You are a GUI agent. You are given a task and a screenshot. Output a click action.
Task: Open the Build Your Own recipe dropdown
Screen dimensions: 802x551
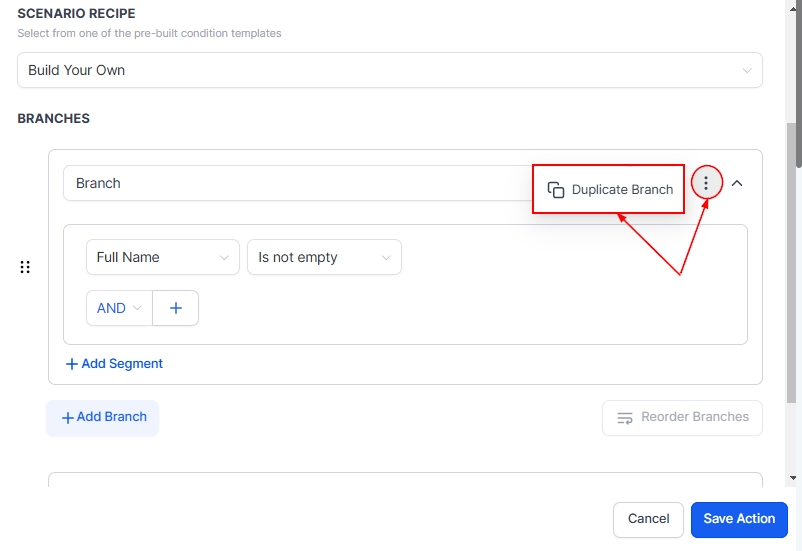390,70
